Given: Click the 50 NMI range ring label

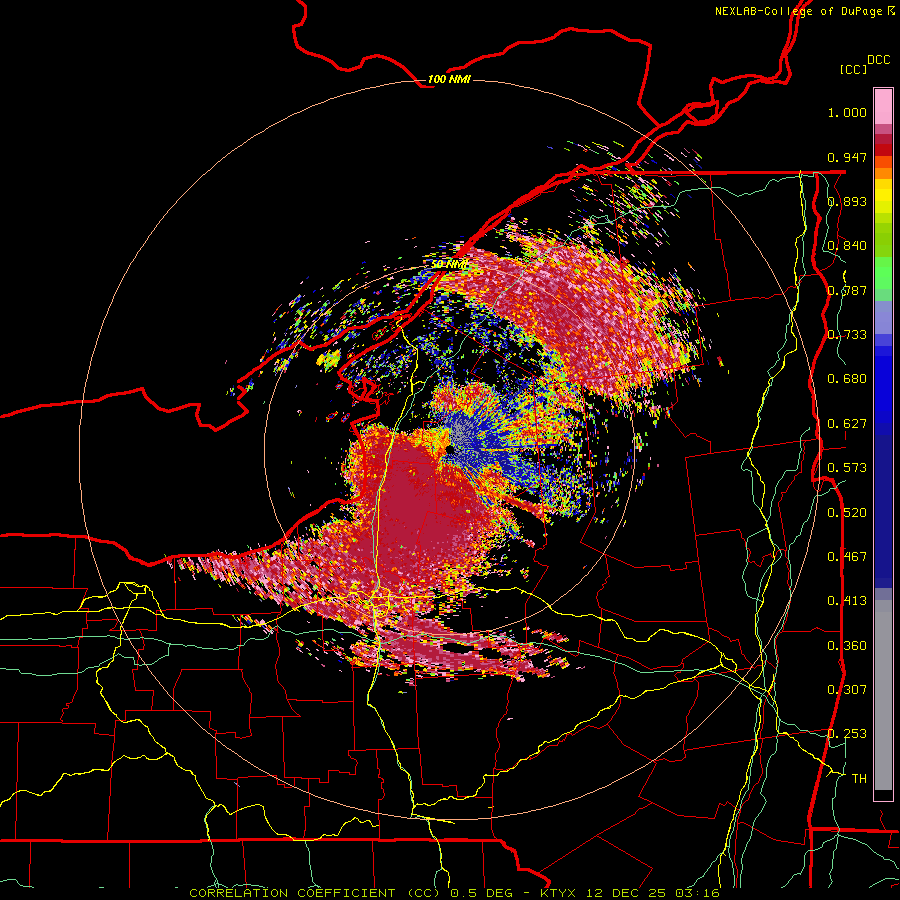Looking at the screenshot, I should click(449, 264).
